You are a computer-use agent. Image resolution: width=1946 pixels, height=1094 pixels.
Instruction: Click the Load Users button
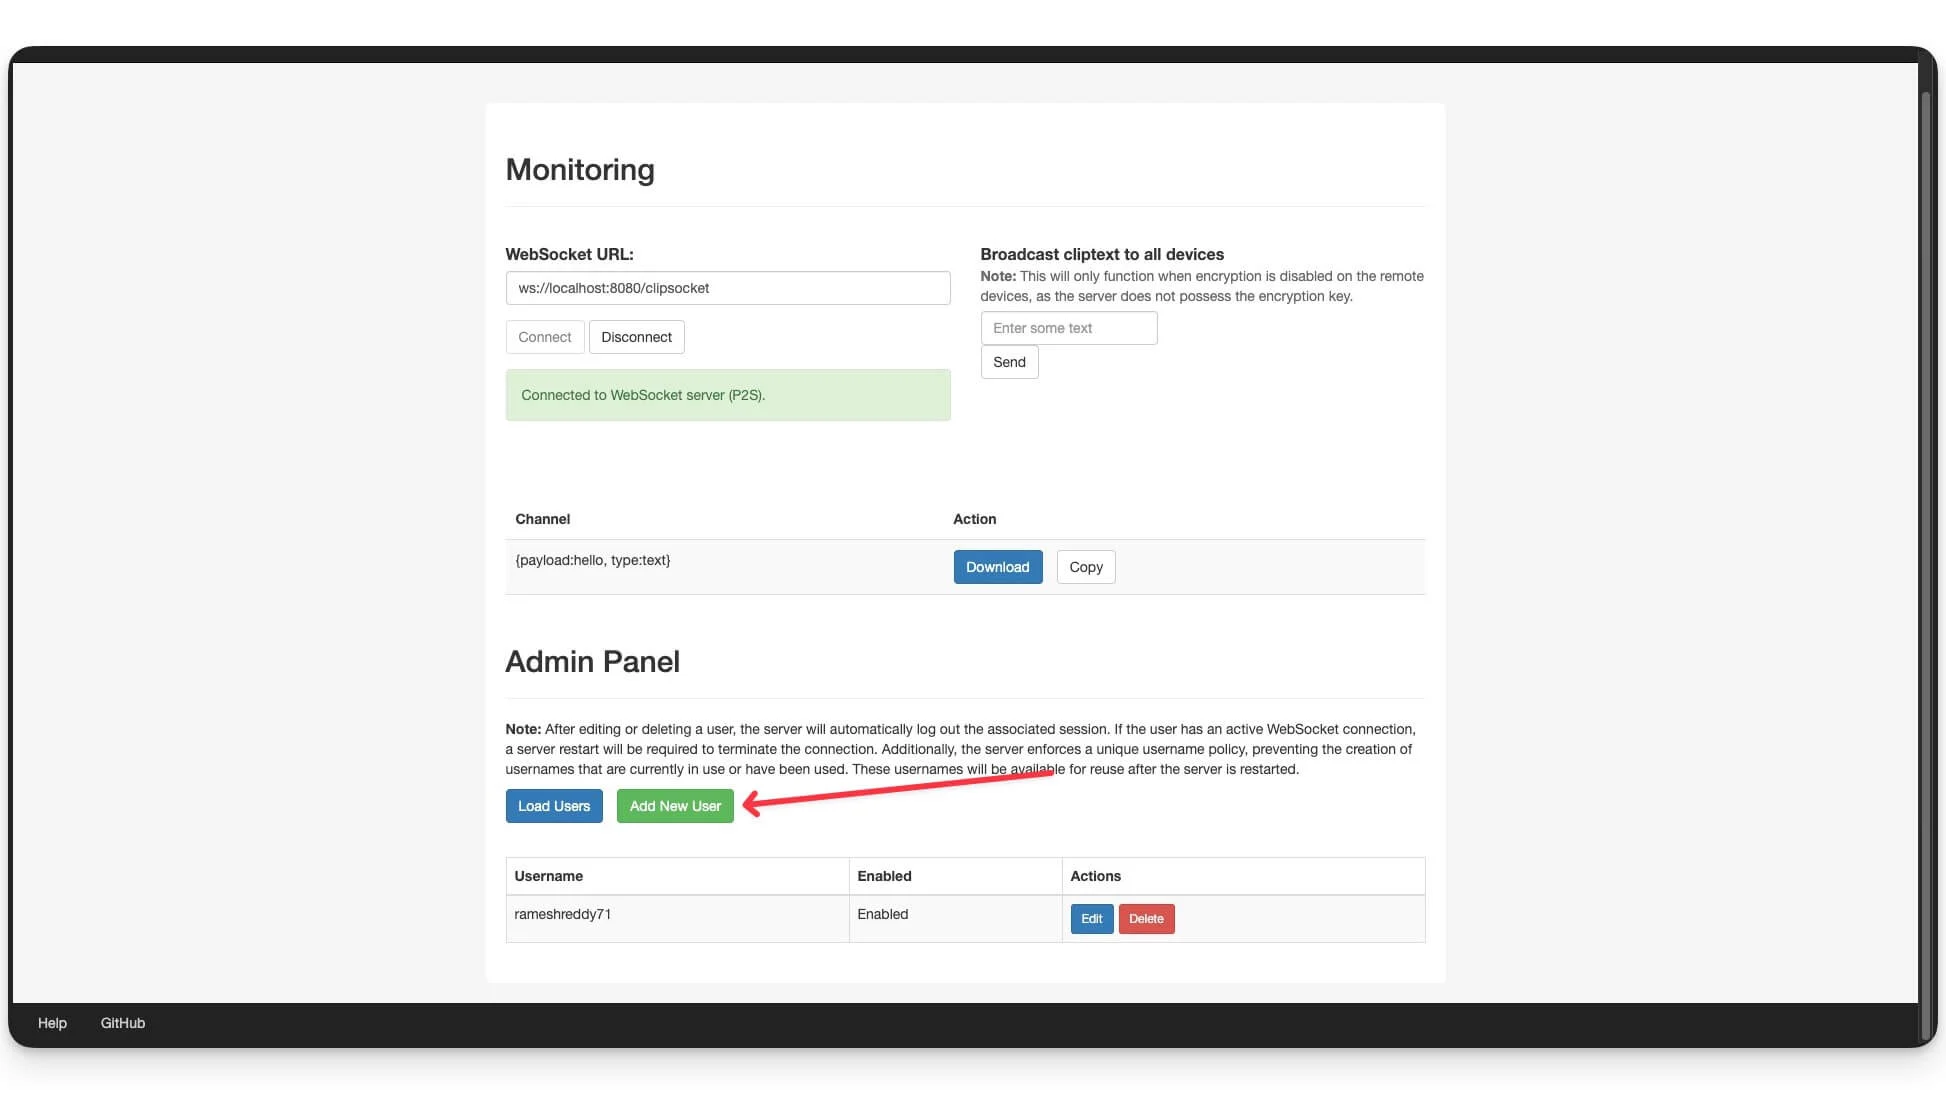(553, 806)
